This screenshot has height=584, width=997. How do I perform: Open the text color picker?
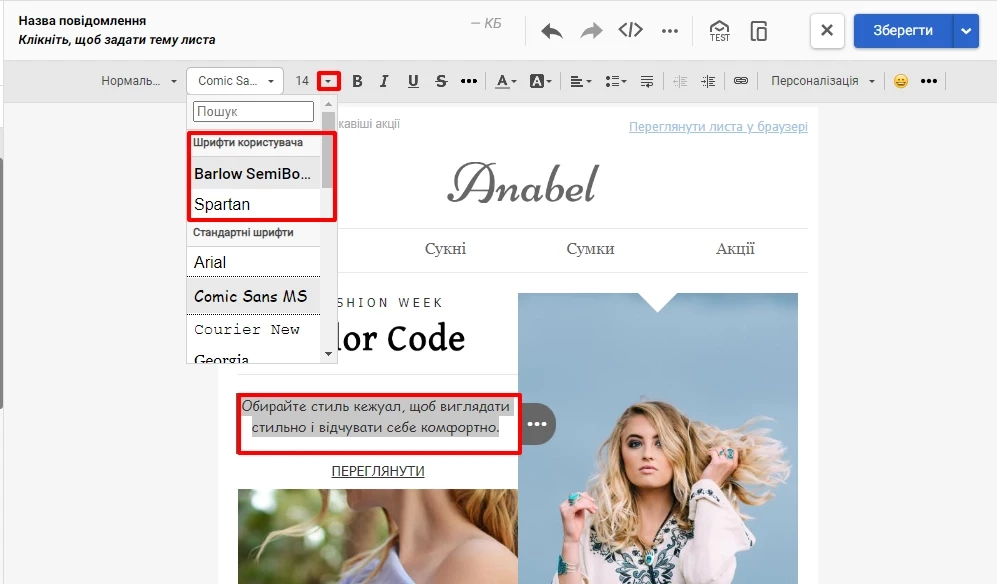click(x=505, y=81)
